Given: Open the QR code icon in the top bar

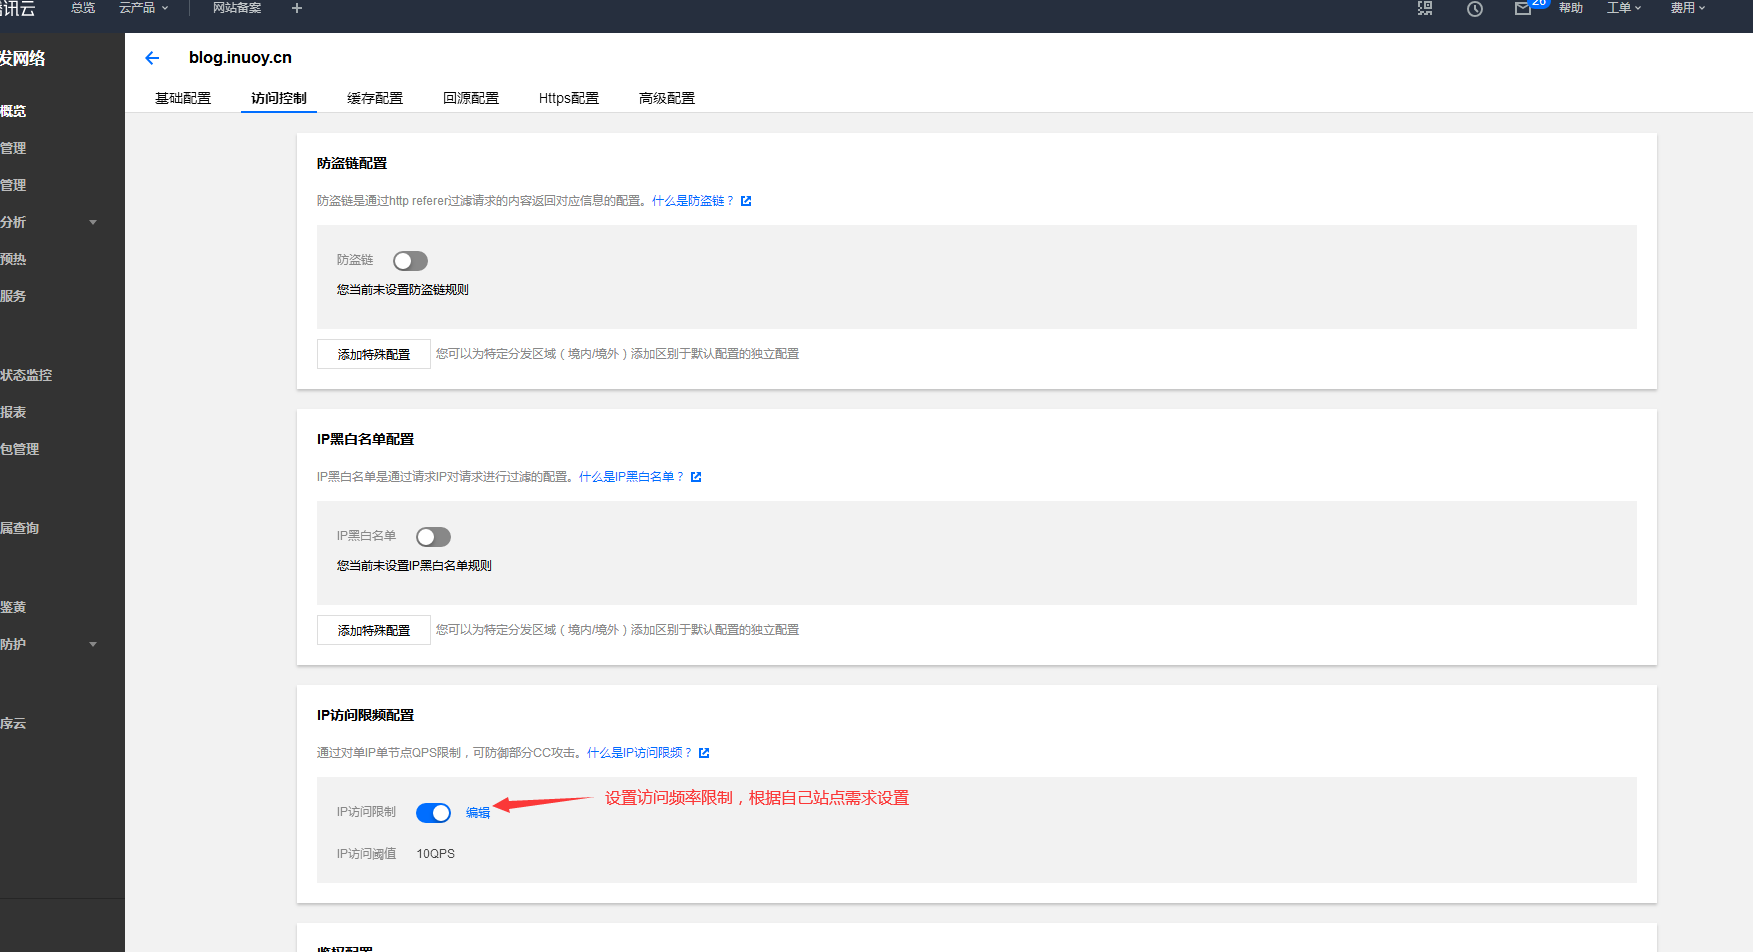Looking at the screenshot, I should [x=1425, y=8].
